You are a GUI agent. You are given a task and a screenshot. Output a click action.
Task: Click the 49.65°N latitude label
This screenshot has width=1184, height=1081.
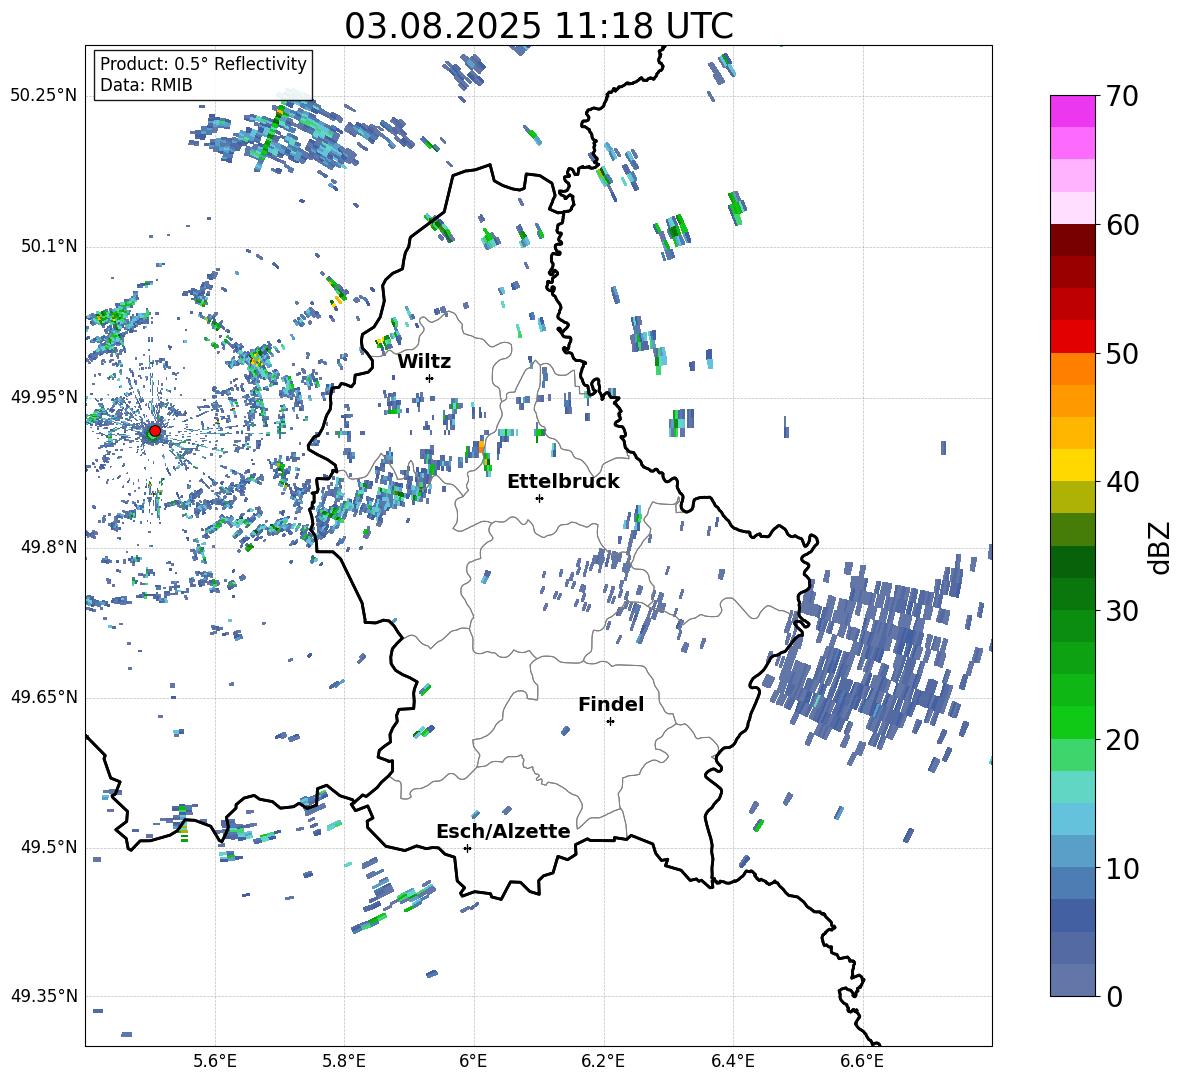click(x=44, y=697)
